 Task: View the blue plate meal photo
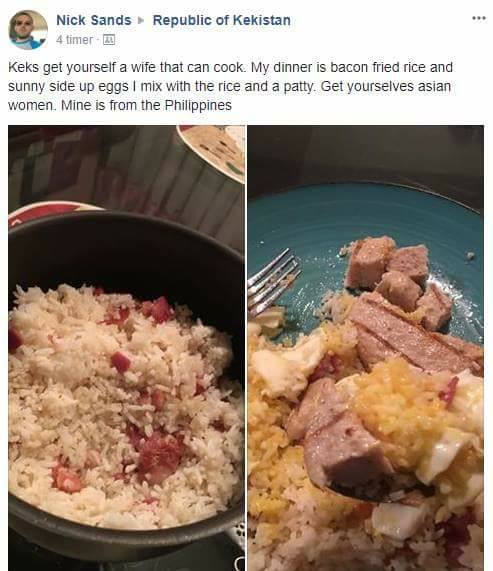pos(366,348)
